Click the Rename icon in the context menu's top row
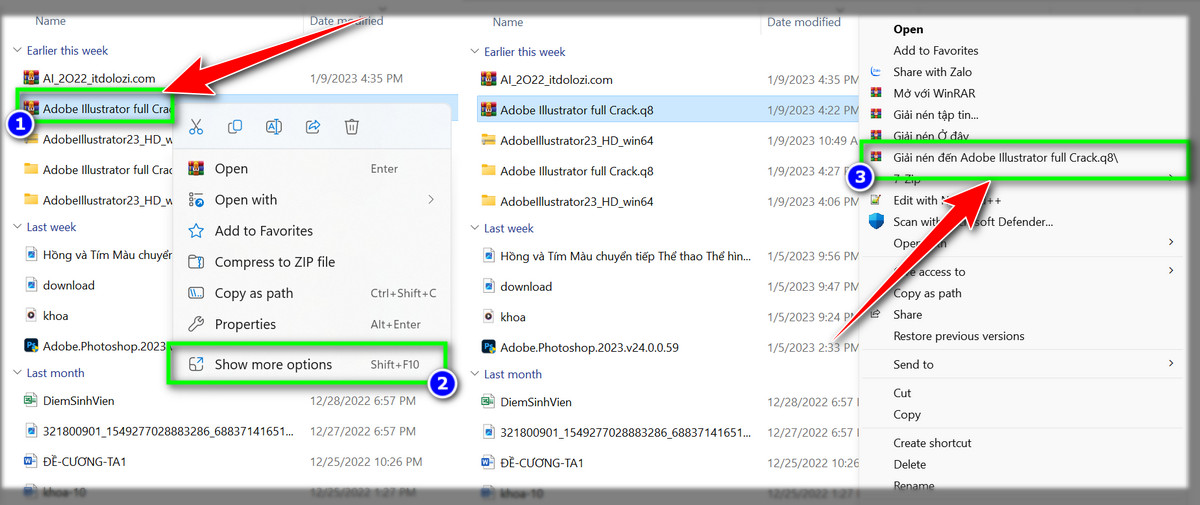The width and height of the screenshot is (1200, 505). coord(274,127)
